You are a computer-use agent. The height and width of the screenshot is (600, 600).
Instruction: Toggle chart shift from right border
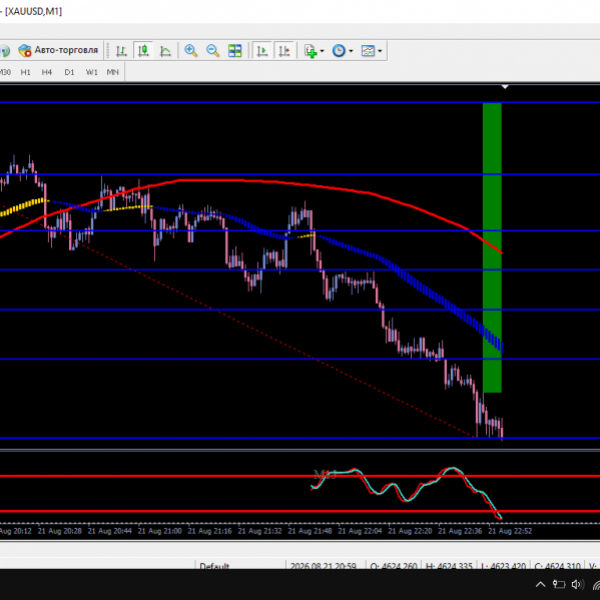point(284,51)
